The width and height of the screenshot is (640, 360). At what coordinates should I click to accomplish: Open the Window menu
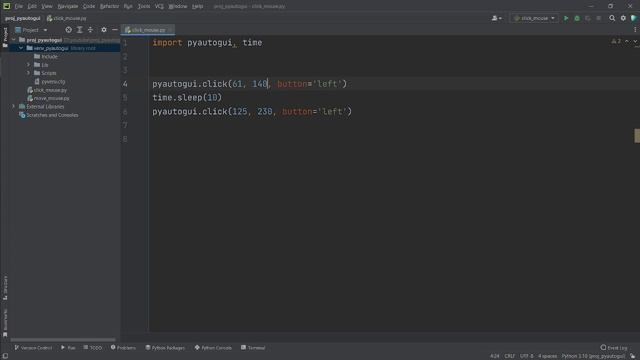[x=178, y=6]
